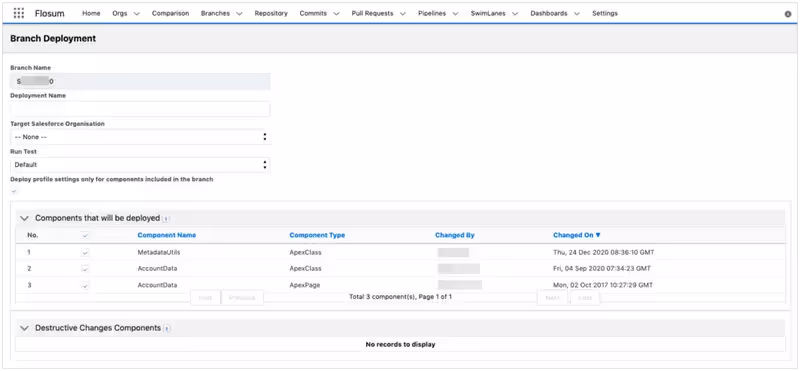
Task: Toggle the checkbox for the AccountData ApexPage row
Action: [85, 286]
